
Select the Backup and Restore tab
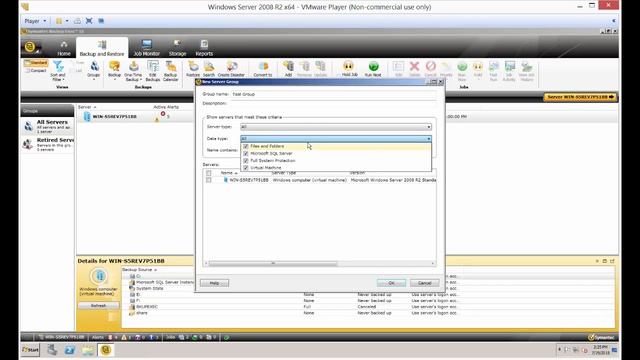tap(102, 49)
